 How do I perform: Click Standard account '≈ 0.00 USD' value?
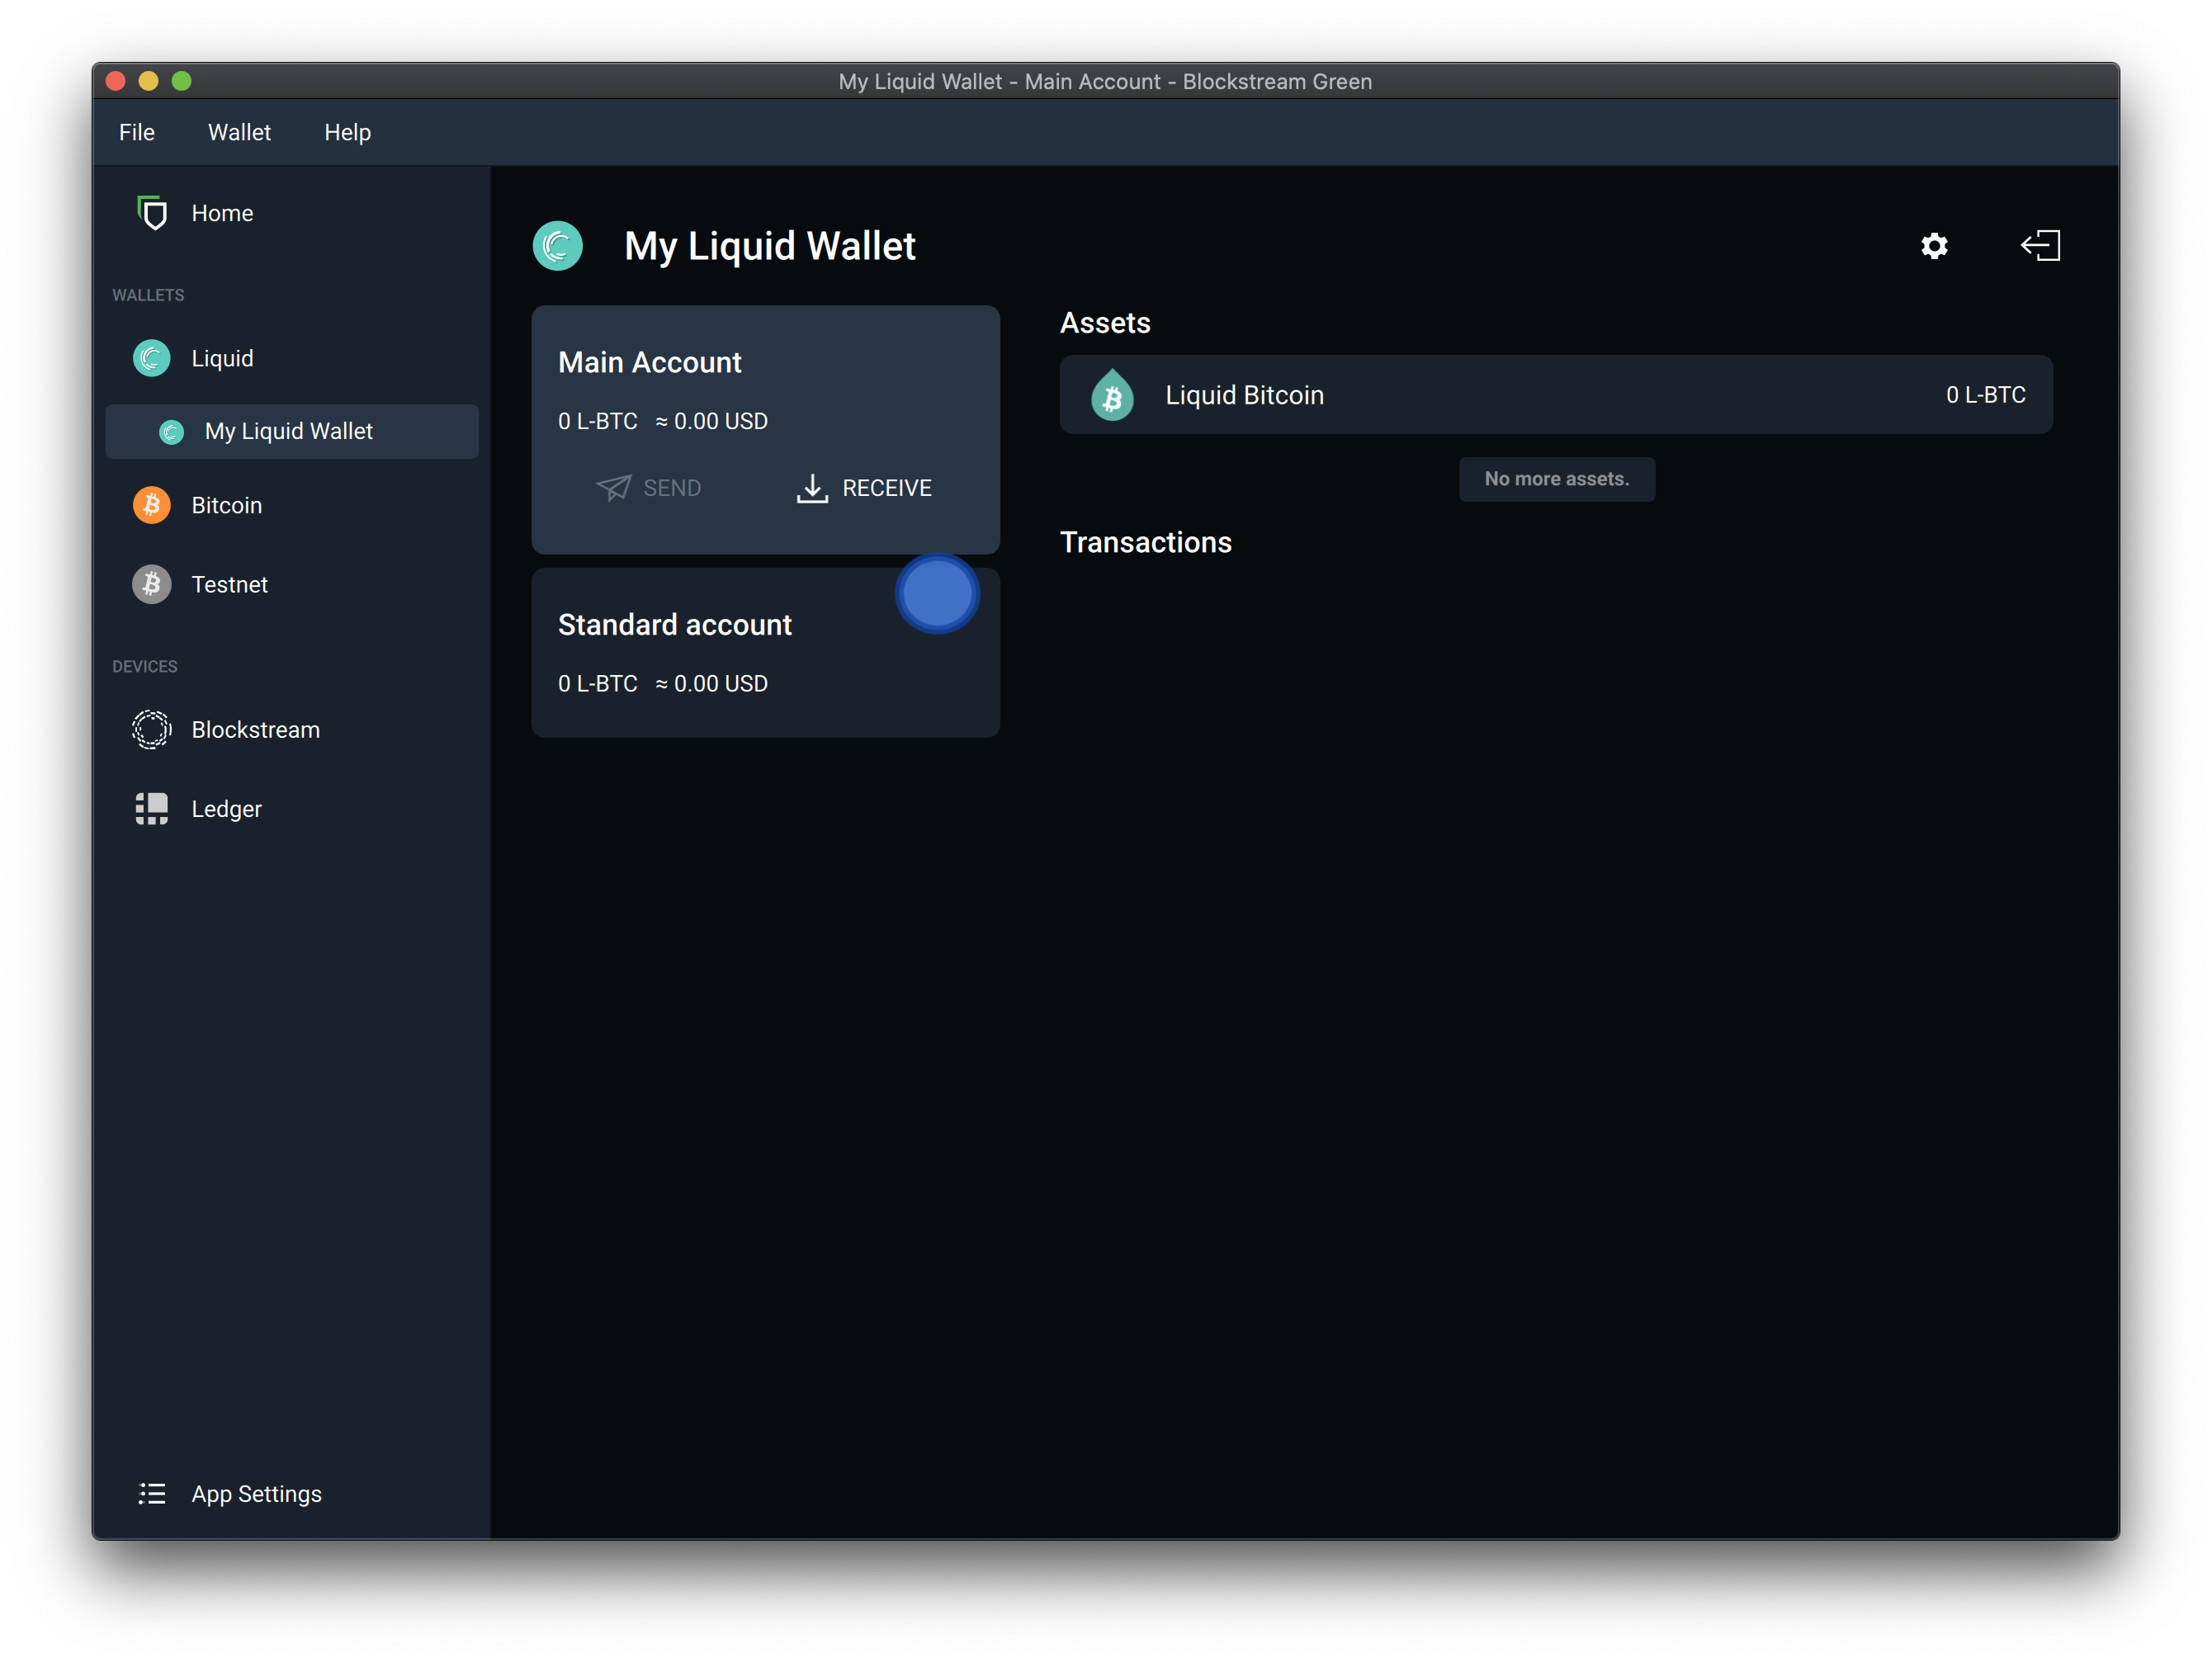pos(712,684)
